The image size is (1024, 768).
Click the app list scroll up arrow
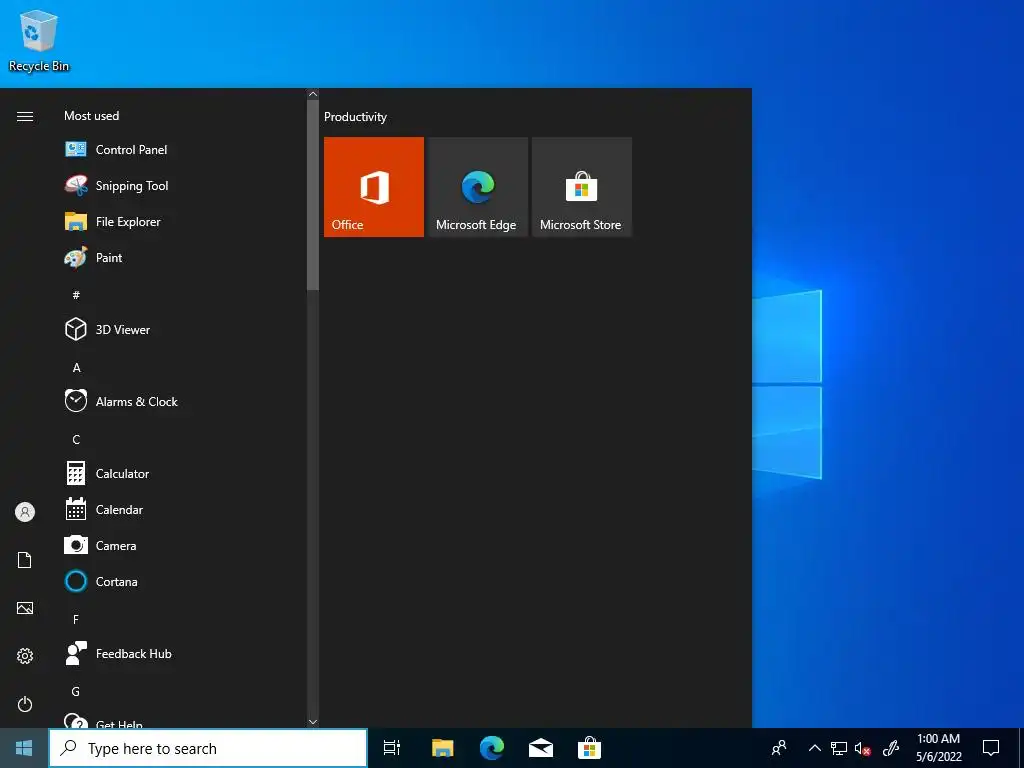click(313, 94)
